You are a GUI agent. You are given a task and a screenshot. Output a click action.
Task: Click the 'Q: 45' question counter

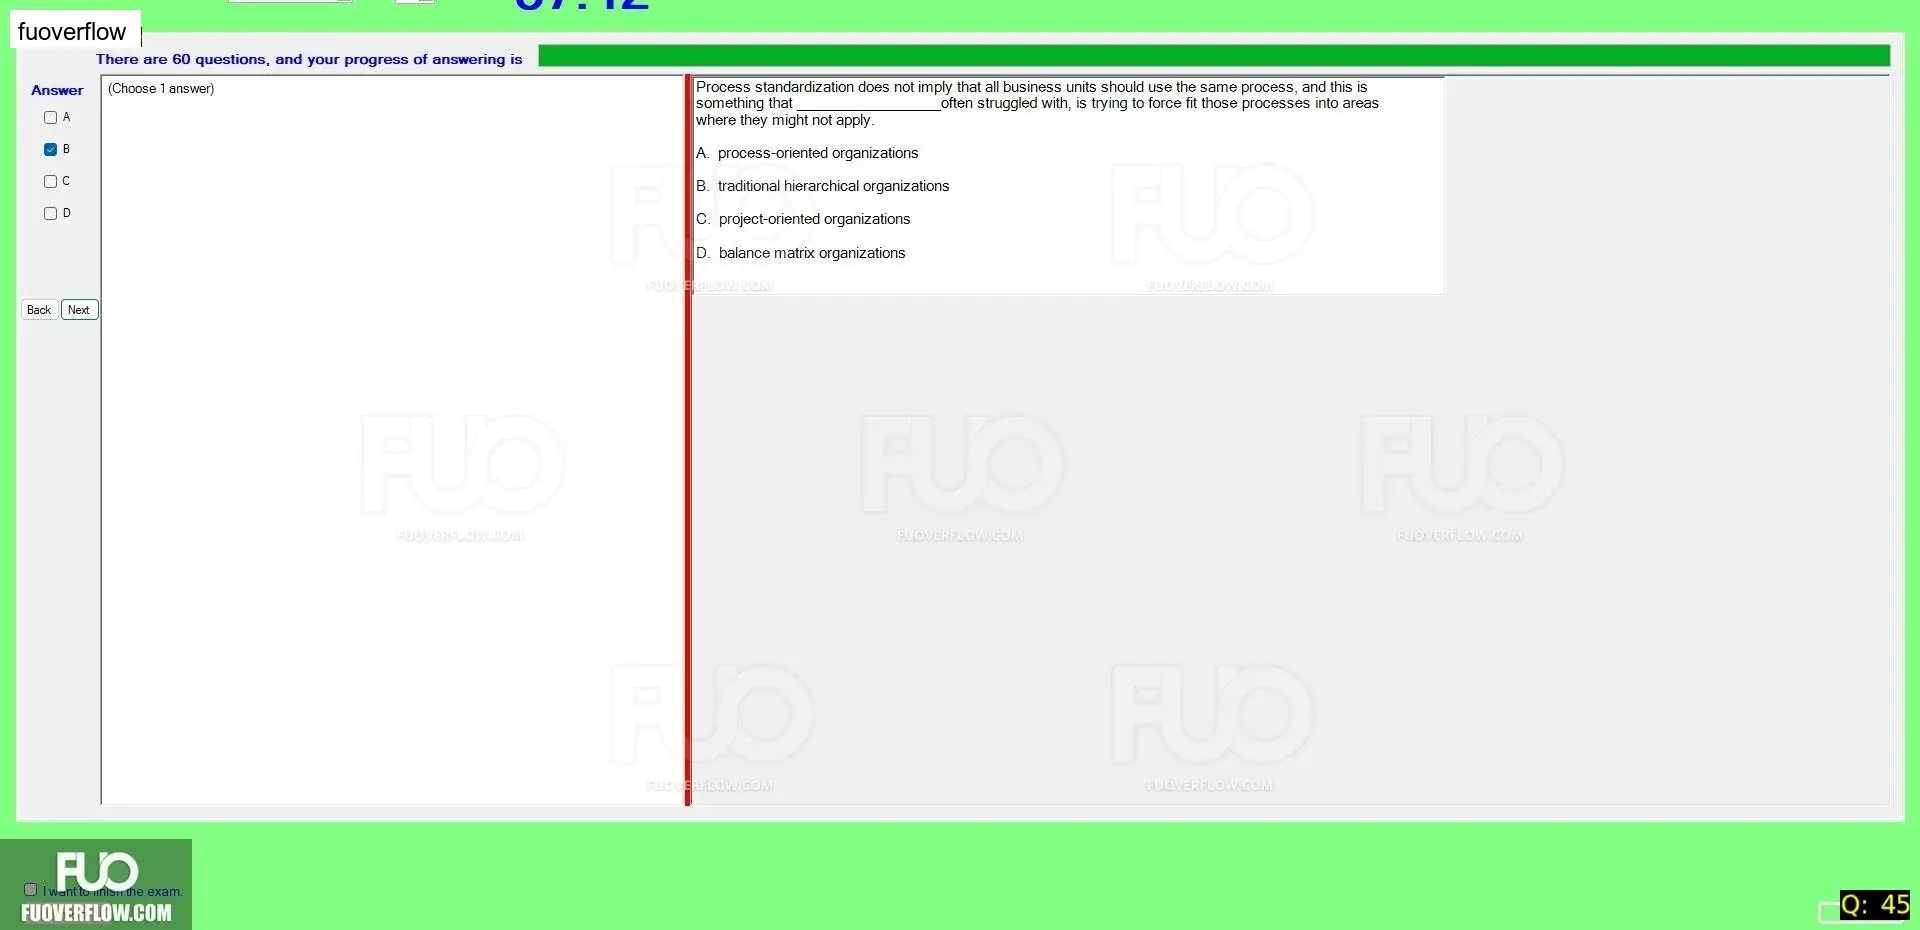tap(1875, 905)
